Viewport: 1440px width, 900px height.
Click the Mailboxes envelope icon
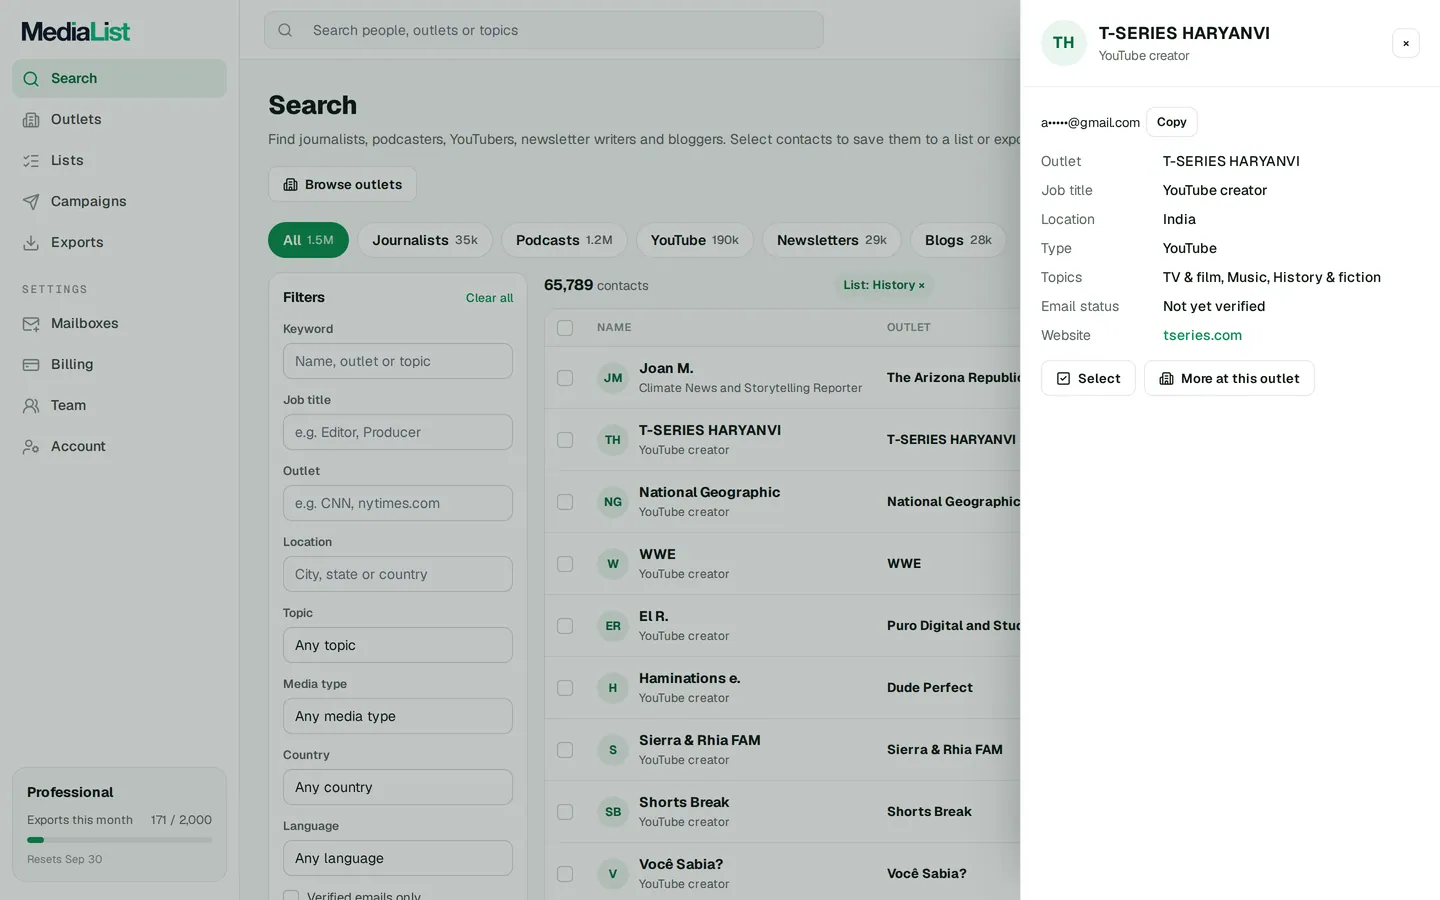31,324
